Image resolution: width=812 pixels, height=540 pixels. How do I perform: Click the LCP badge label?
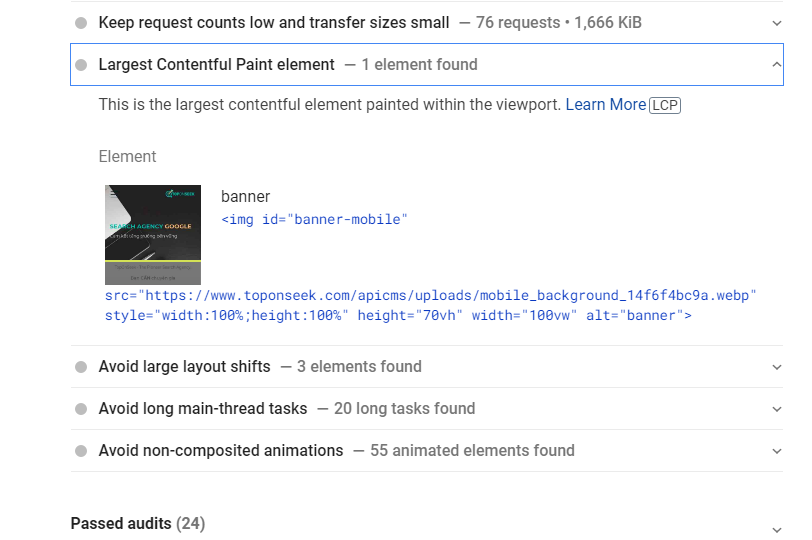tap(665, 105)
